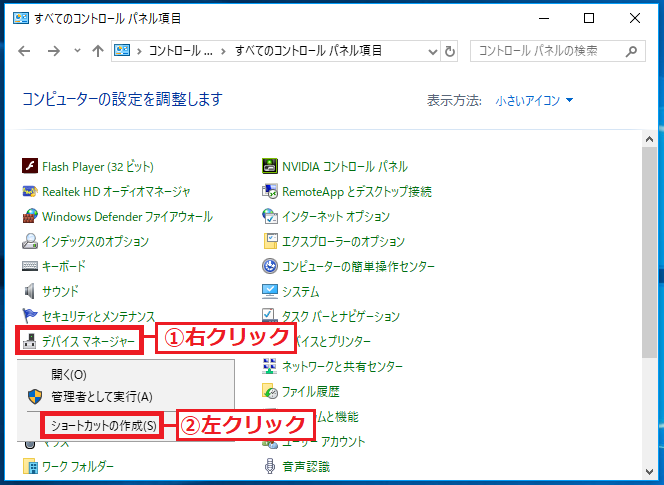Select ショートカットの作成(S) in the context menu
Image resolution: width=664 pixels, height=485 pixels.
[x=104, y=425]
